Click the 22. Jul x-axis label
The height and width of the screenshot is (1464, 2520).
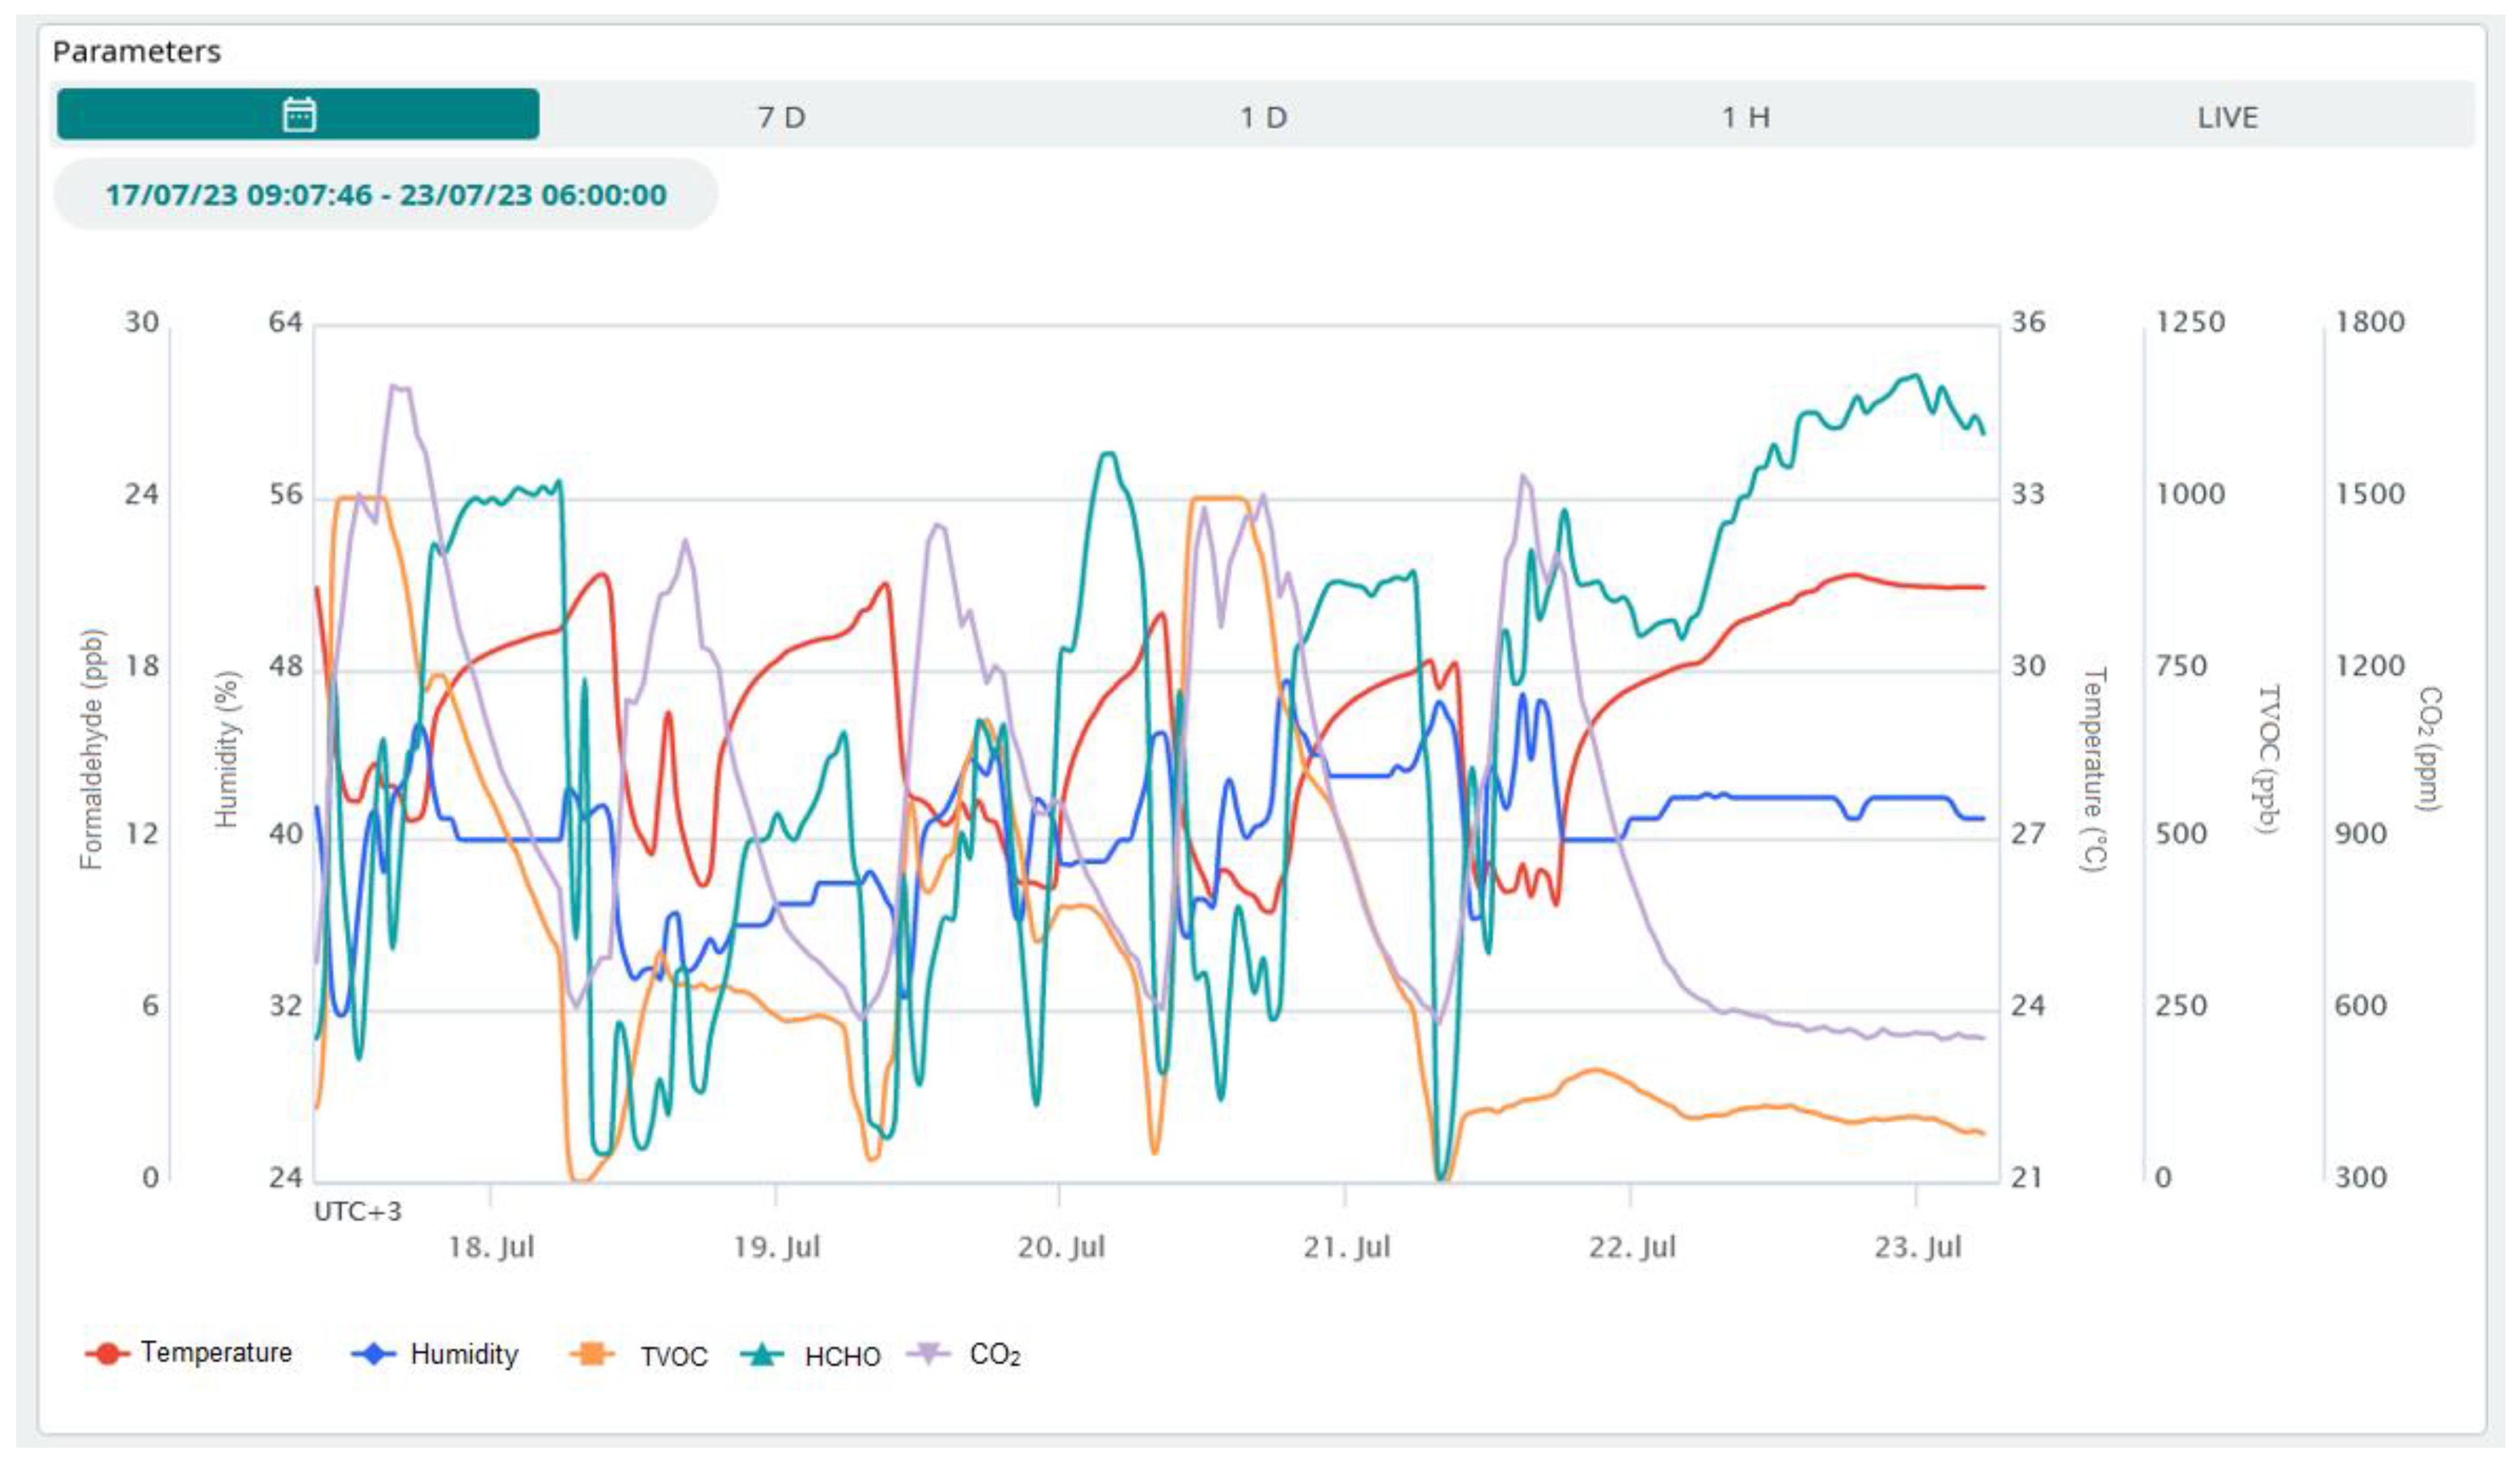click(x=1632, y=1247)
